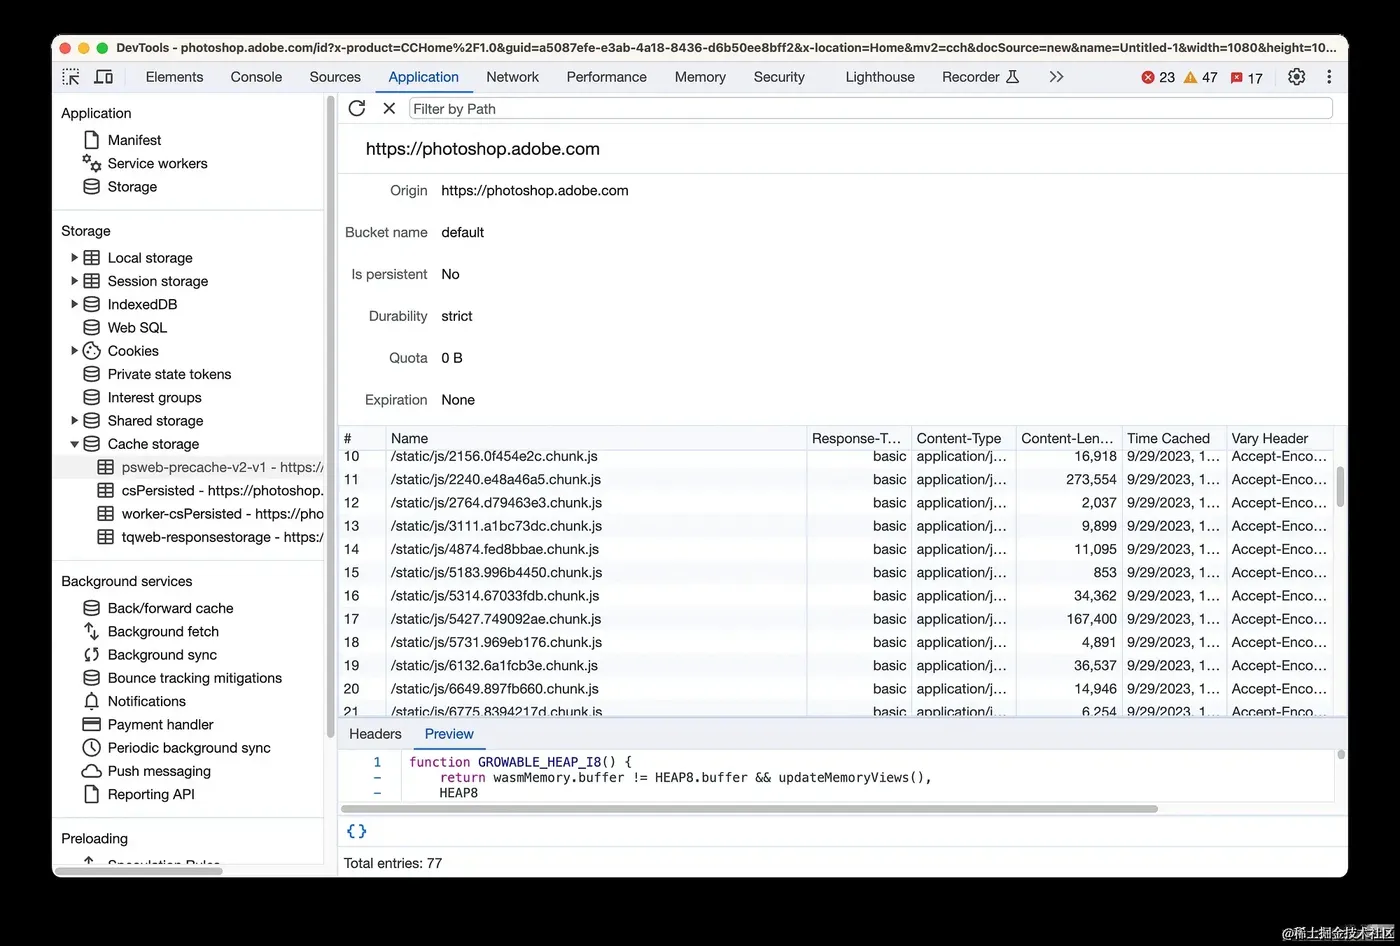Viewport: 1400px width, 946px height.
Task: Select Periodic background sync
Action: (x=189, y=748)
